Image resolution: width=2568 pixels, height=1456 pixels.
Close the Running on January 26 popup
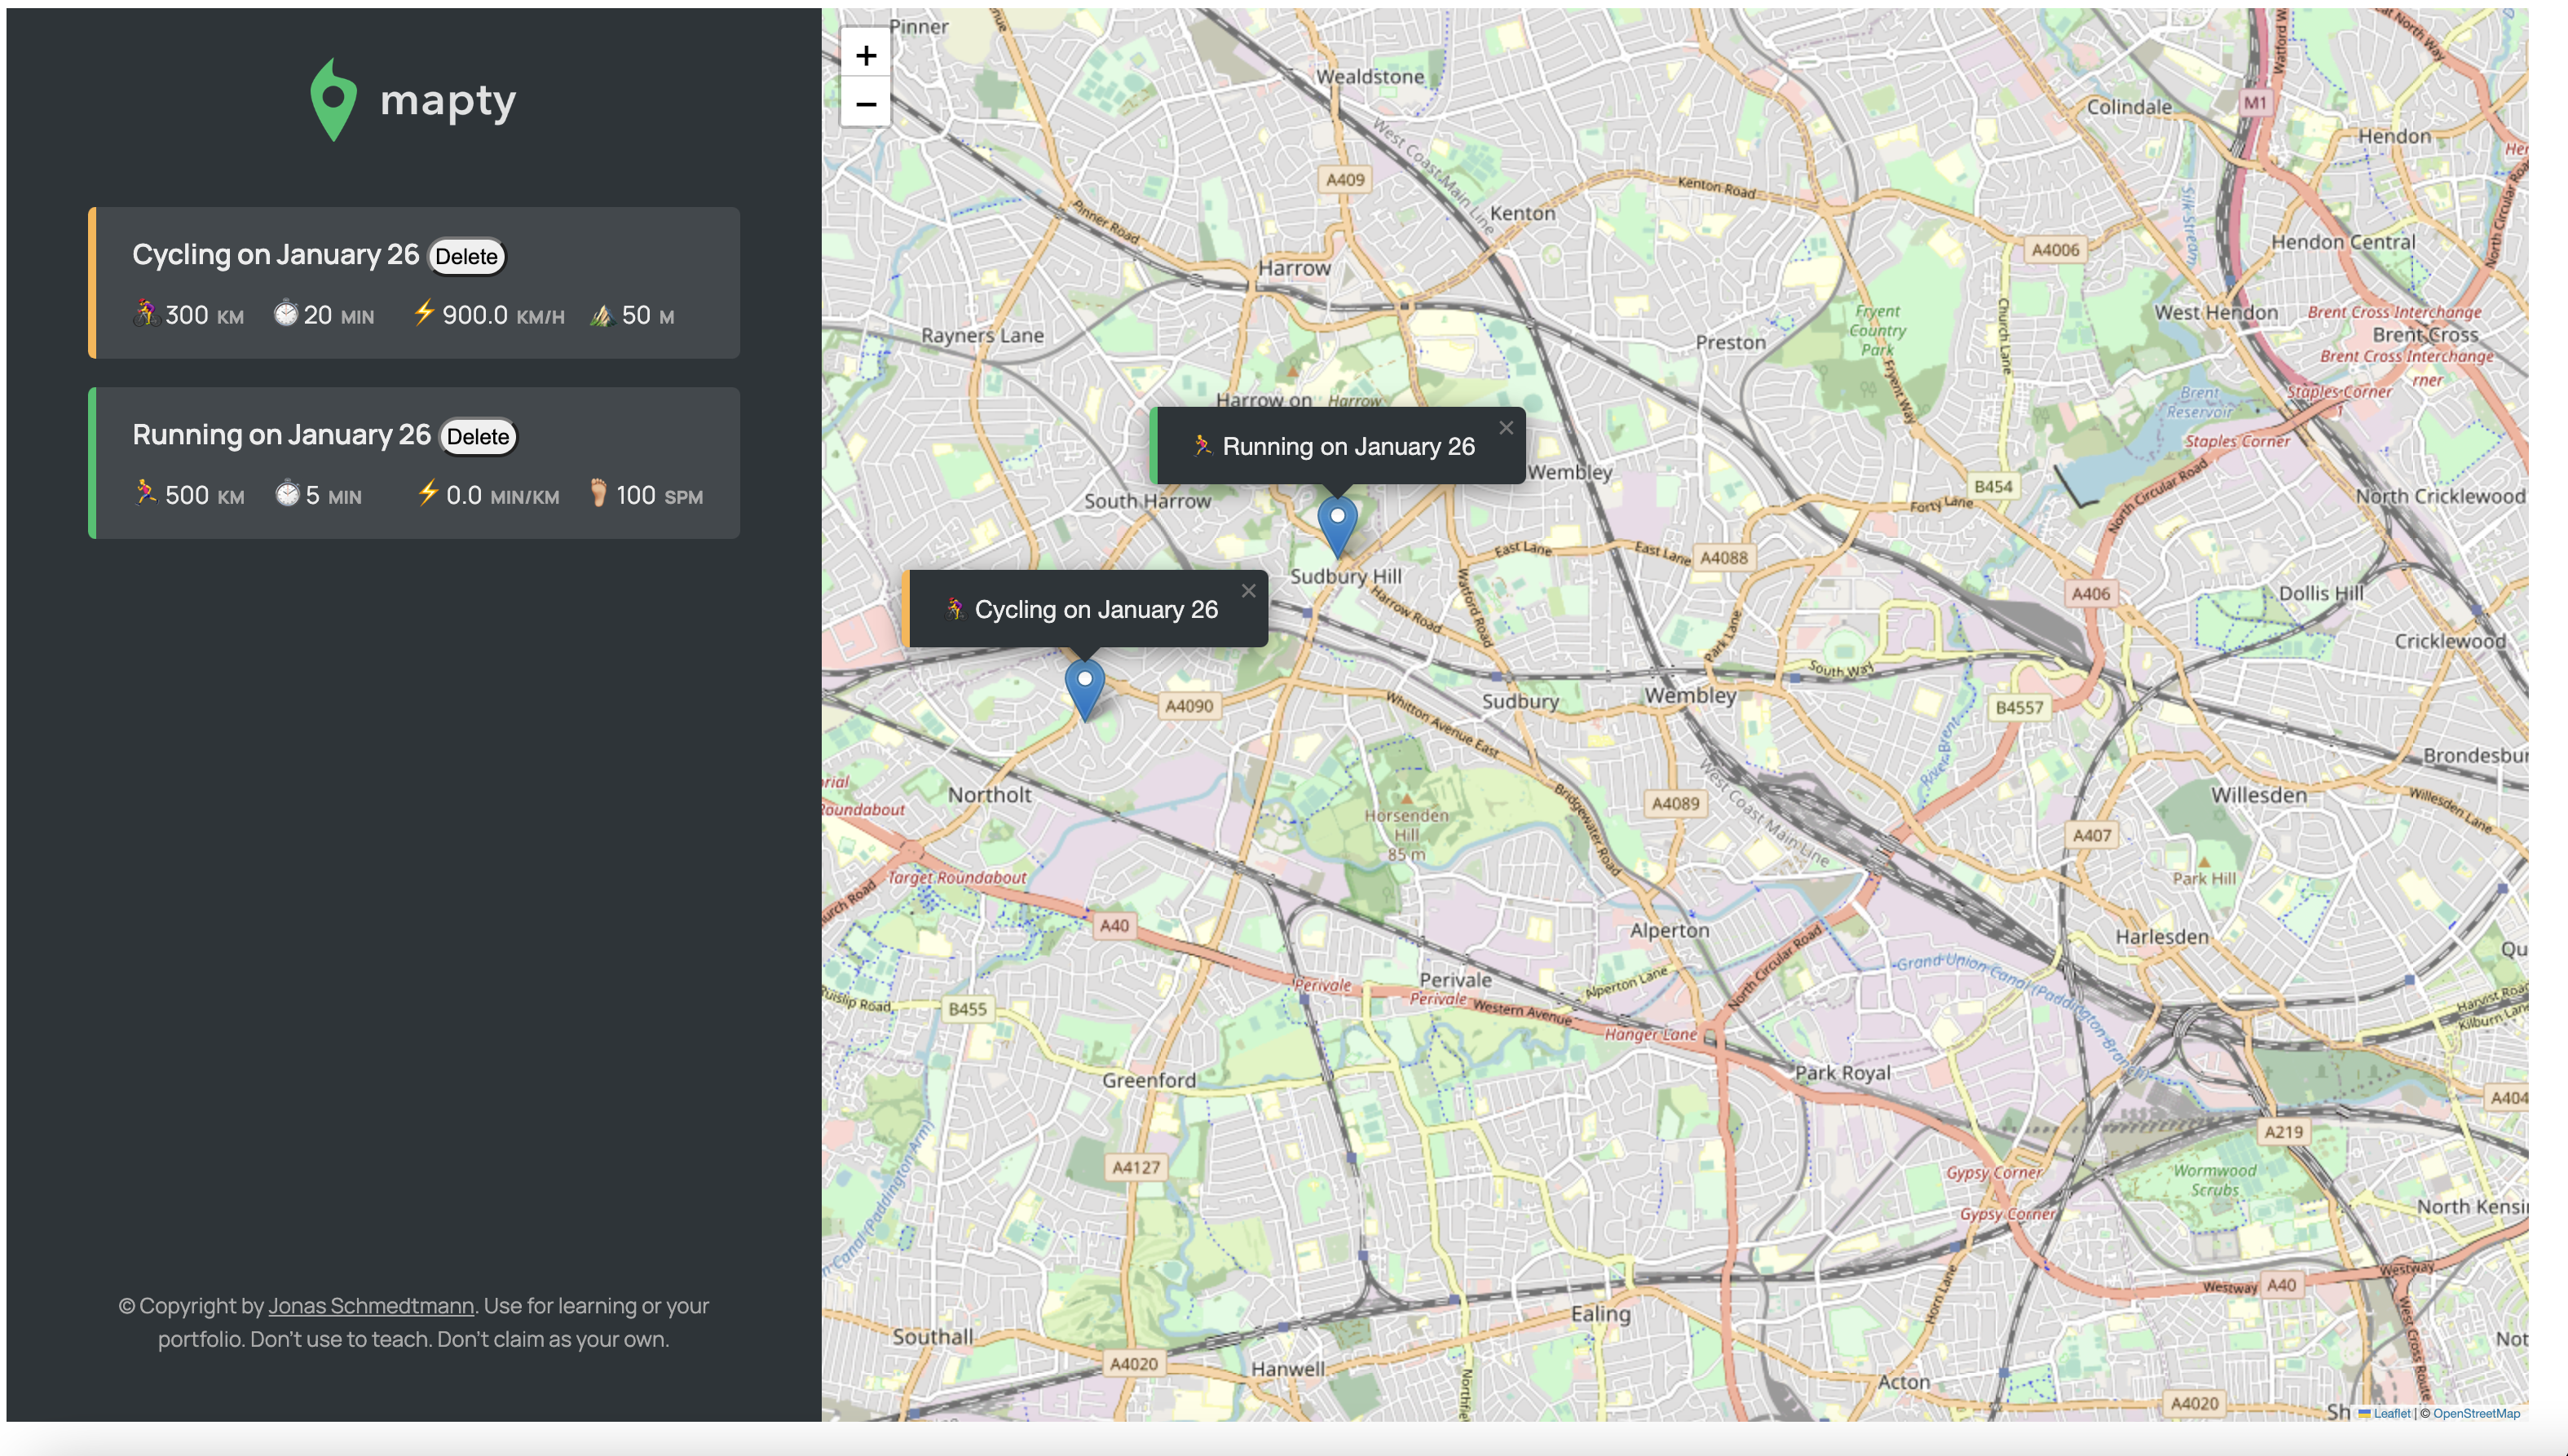tap(1506, 427)
